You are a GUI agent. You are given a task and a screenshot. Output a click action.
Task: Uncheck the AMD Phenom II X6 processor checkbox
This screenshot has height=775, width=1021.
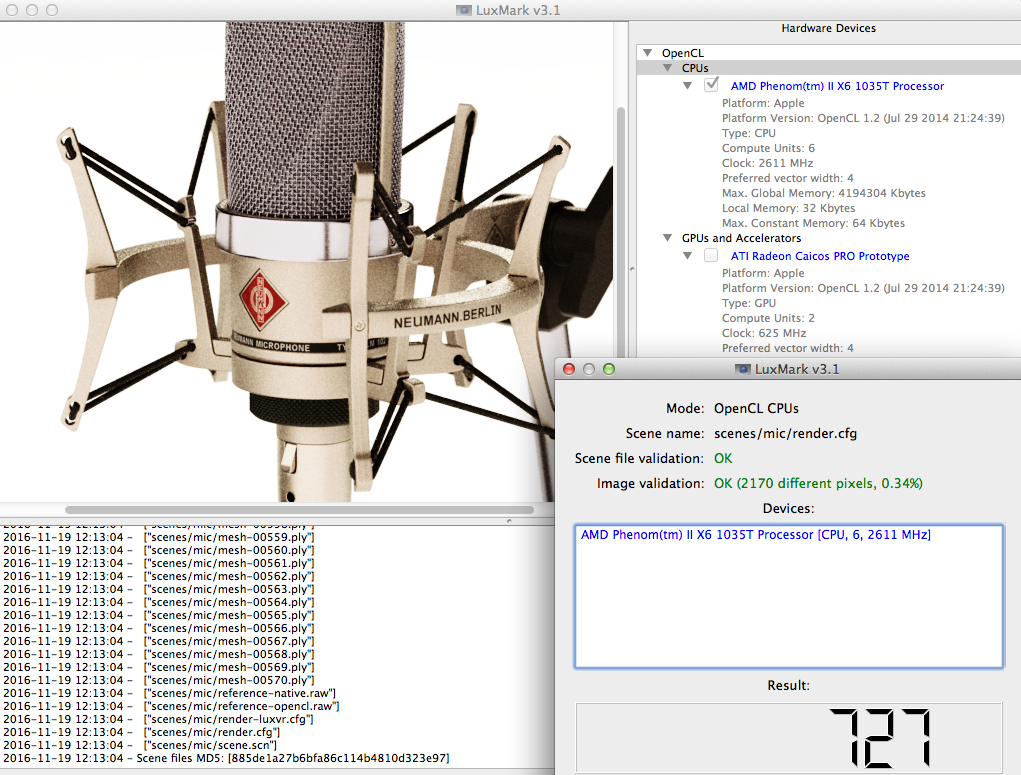click(x=711, y=85)
